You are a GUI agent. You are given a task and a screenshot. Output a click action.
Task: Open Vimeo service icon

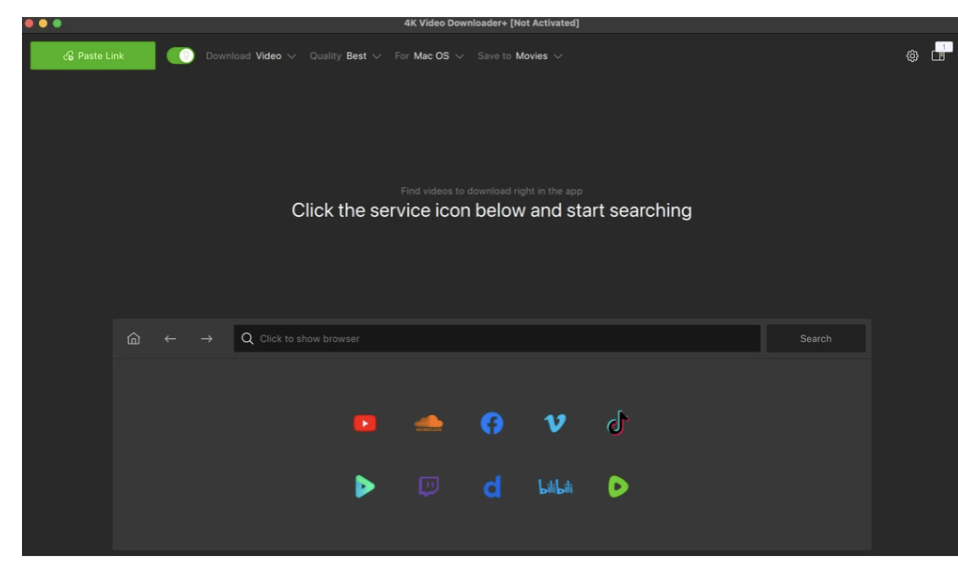point(555,423)
